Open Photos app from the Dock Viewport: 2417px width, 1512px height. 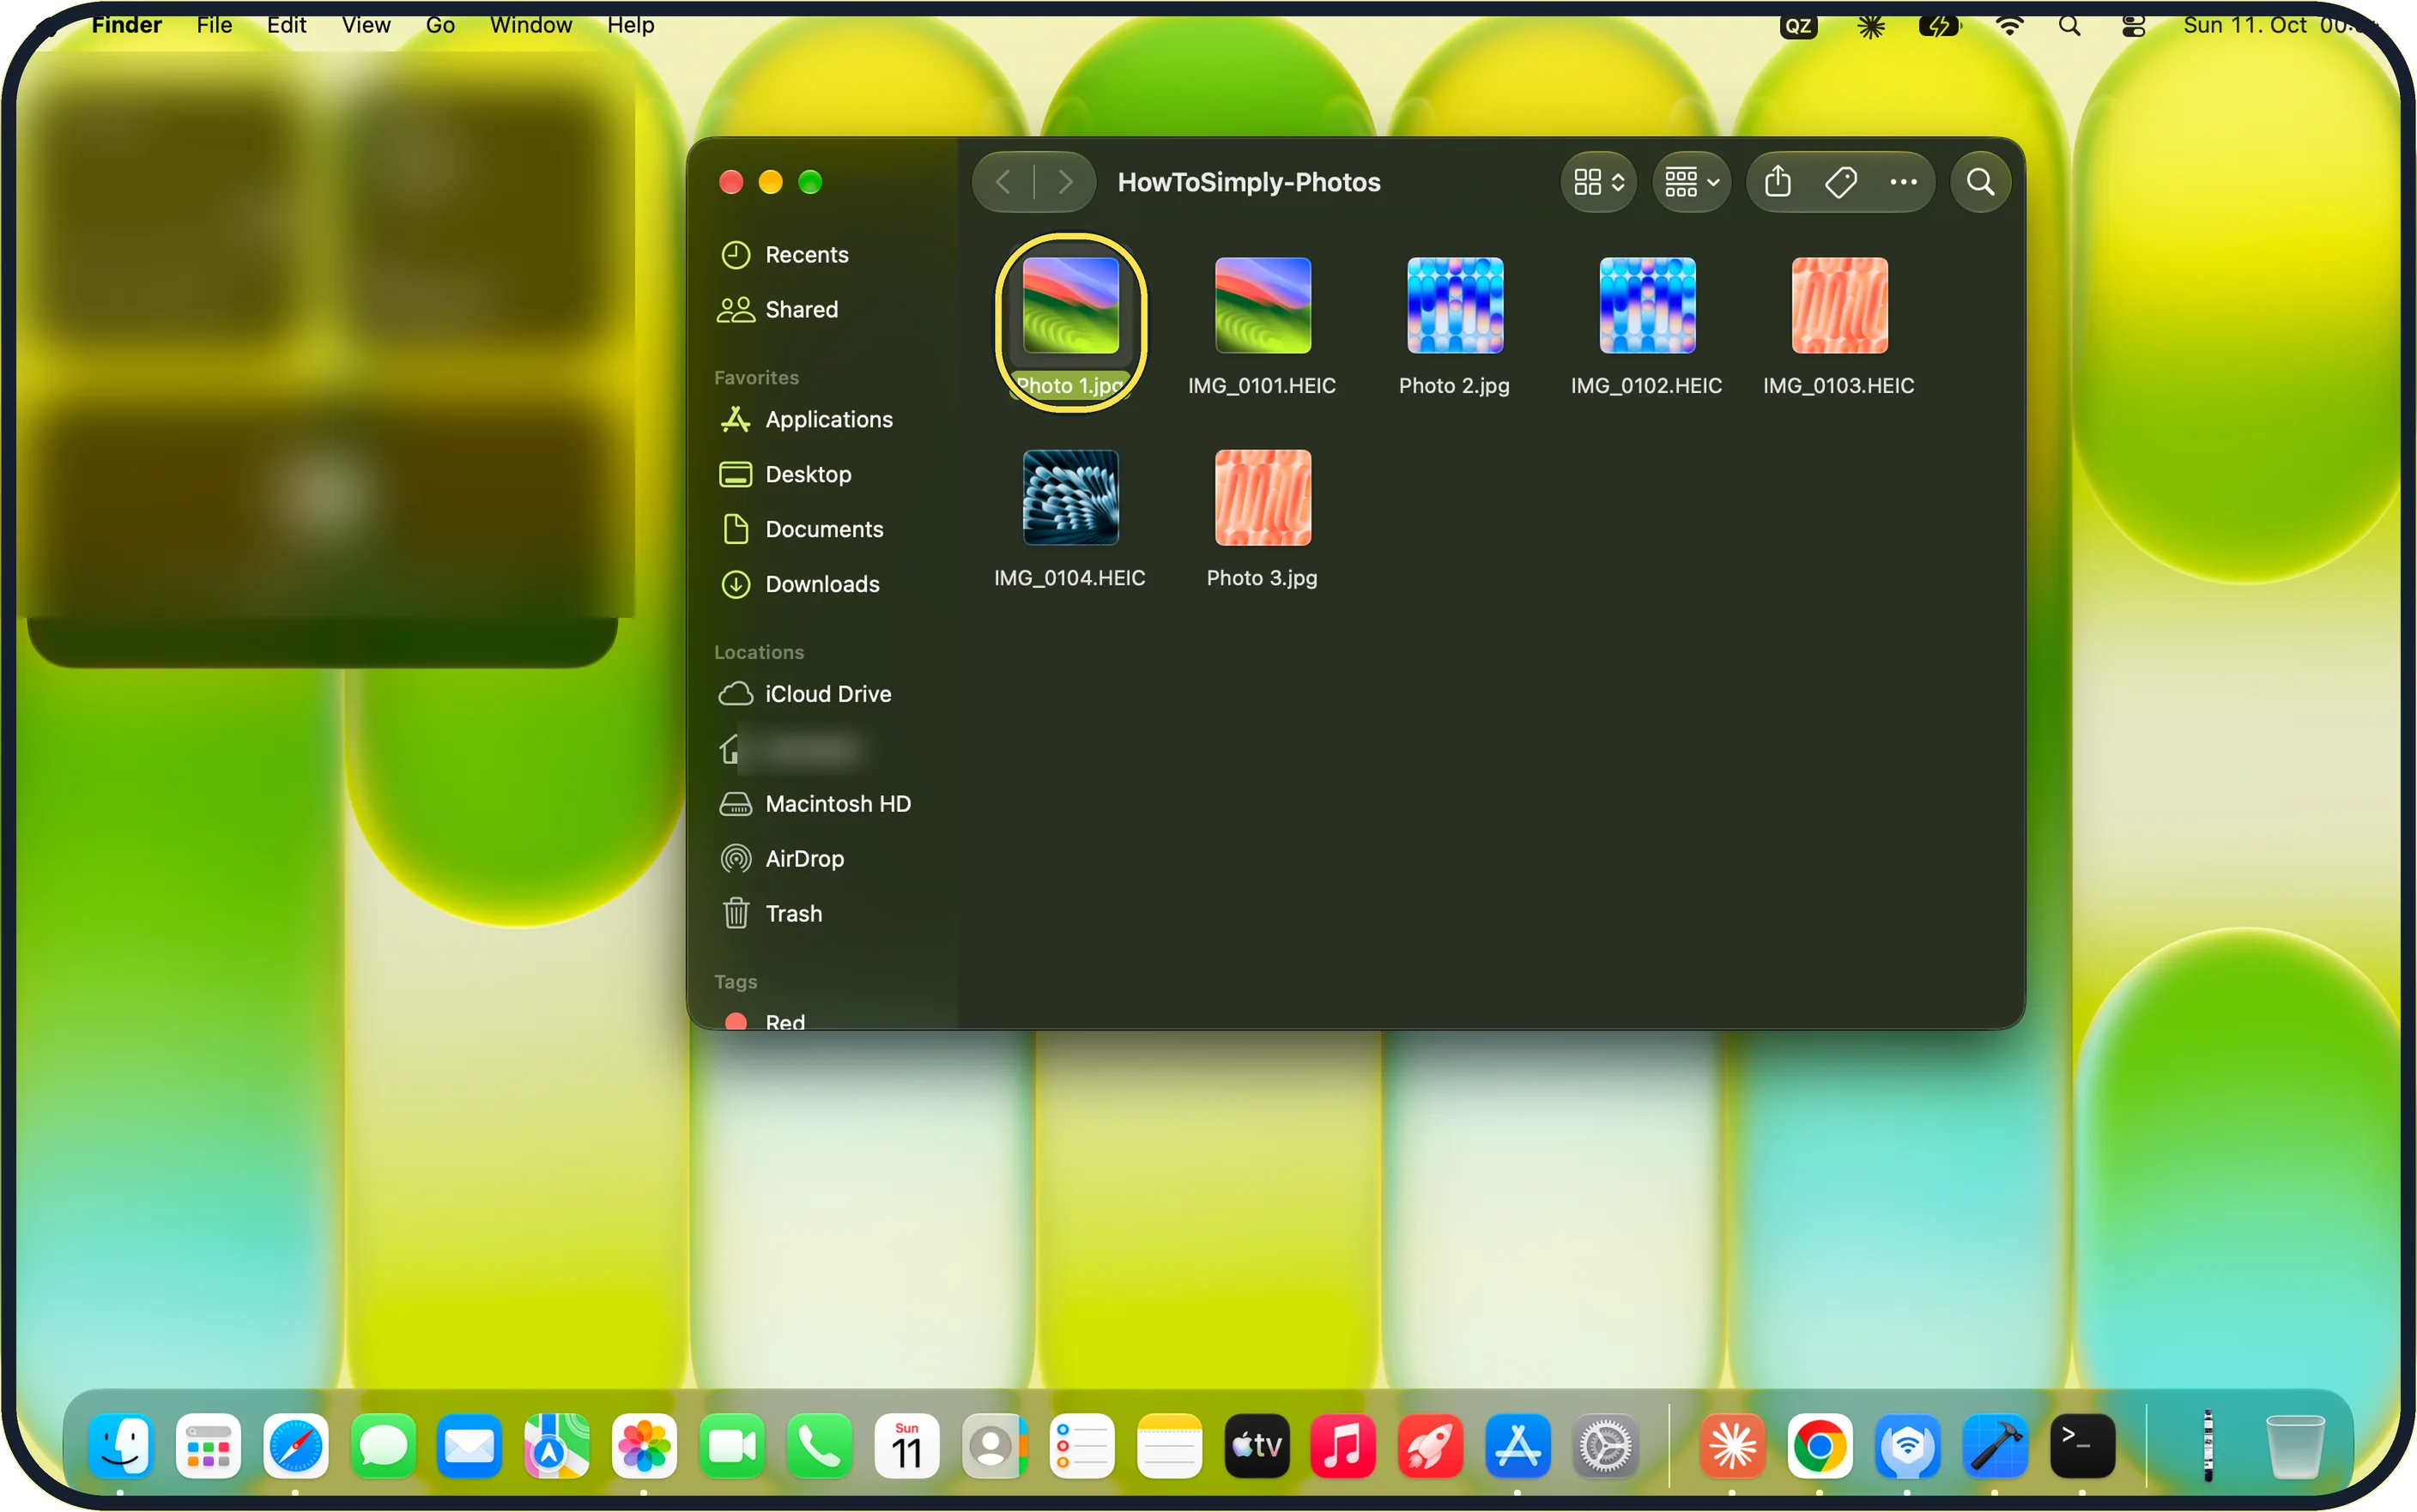coord(644,1446)
